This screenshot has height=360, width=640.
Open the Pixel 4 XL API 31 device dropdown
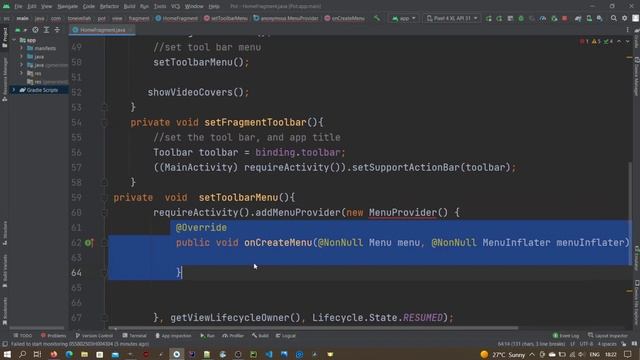pyautogui.click(x=451, y=18)
